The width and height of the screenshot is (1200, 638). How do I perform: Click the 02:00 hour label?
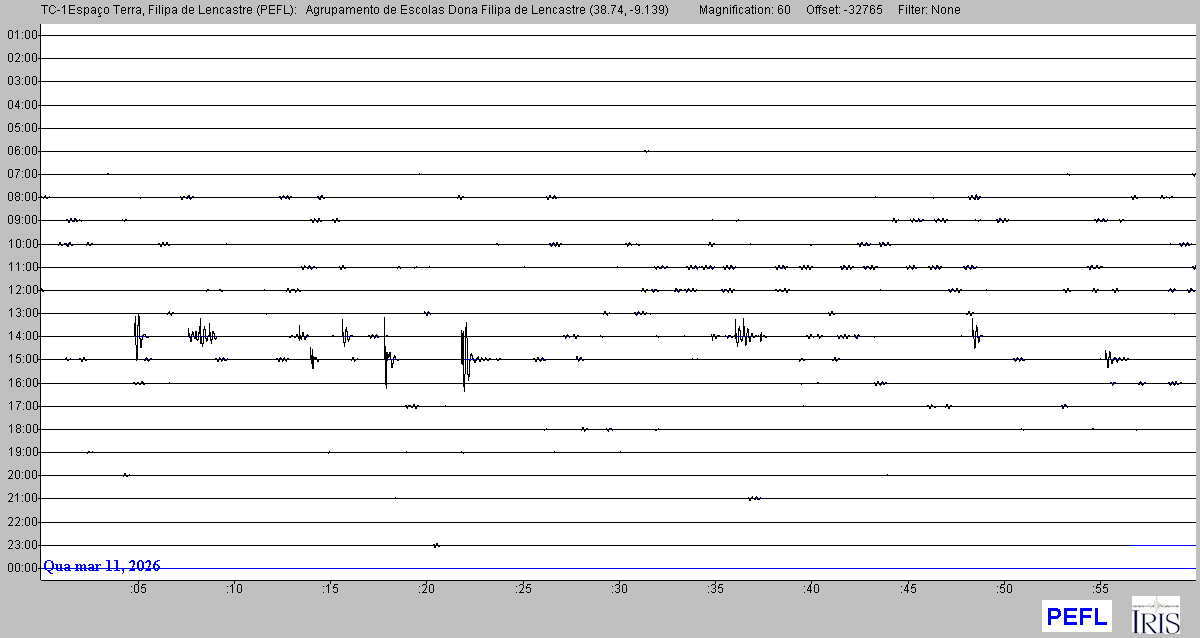(22, 58)
